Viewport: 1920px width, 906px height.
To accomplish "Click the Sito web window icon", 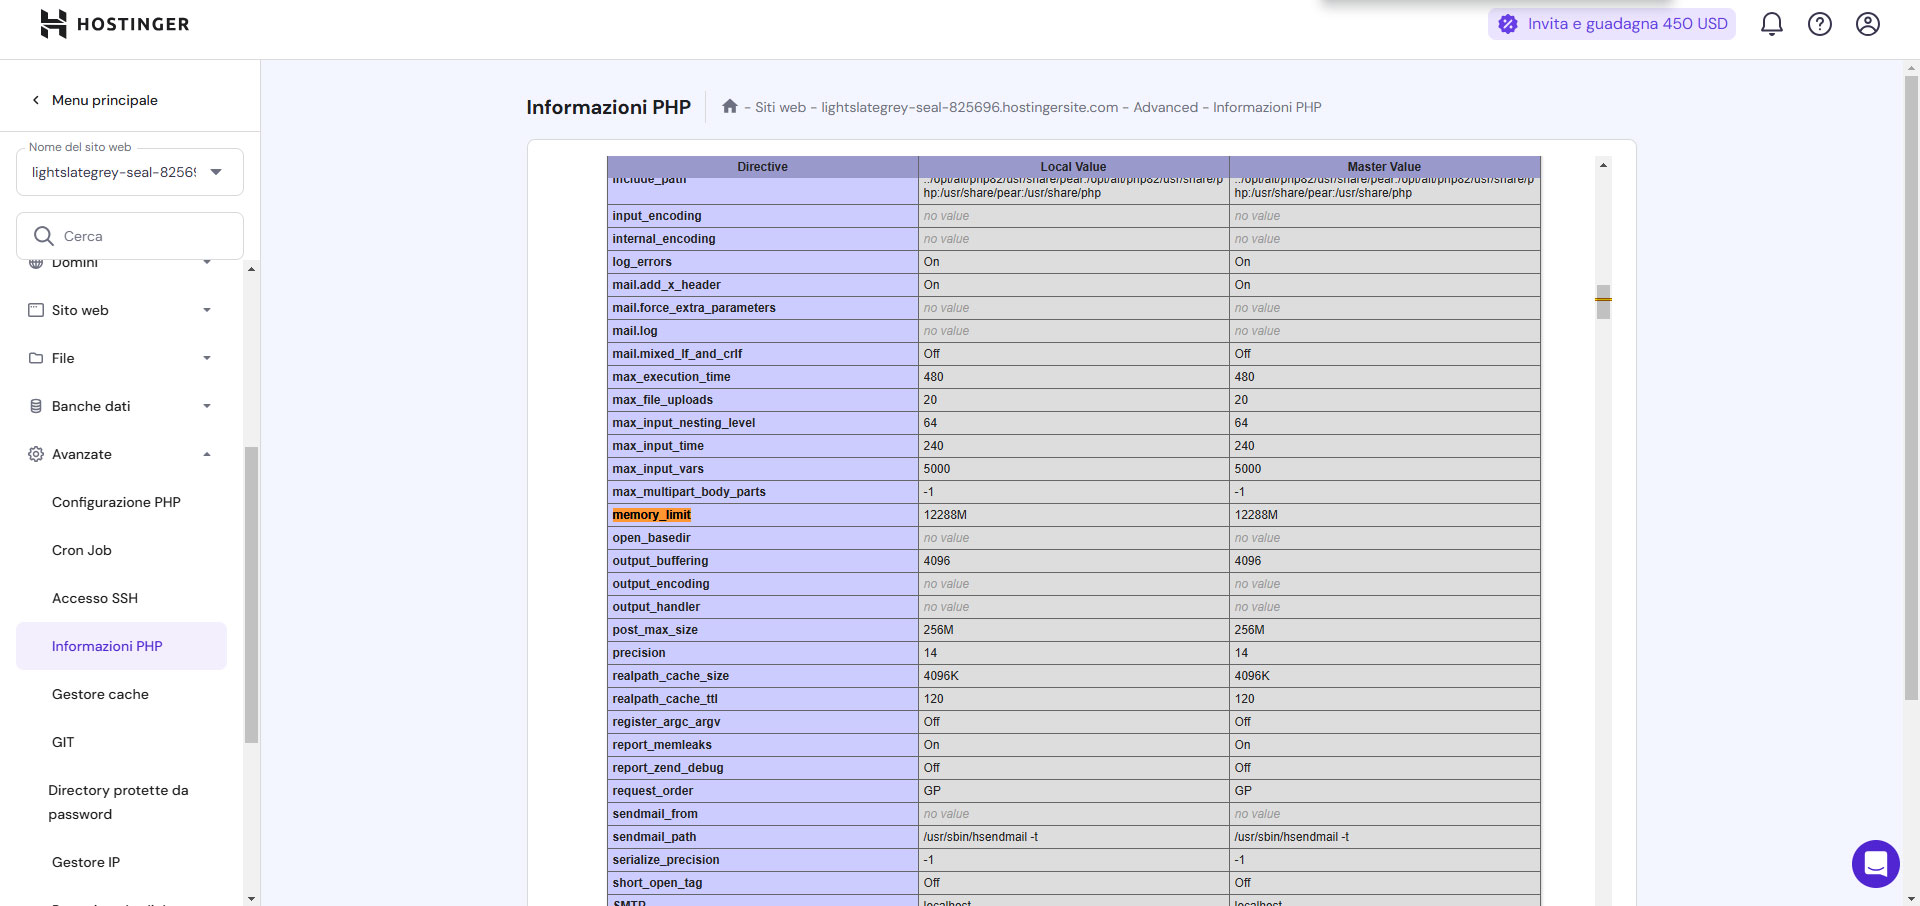I will [x=36, y=310].
